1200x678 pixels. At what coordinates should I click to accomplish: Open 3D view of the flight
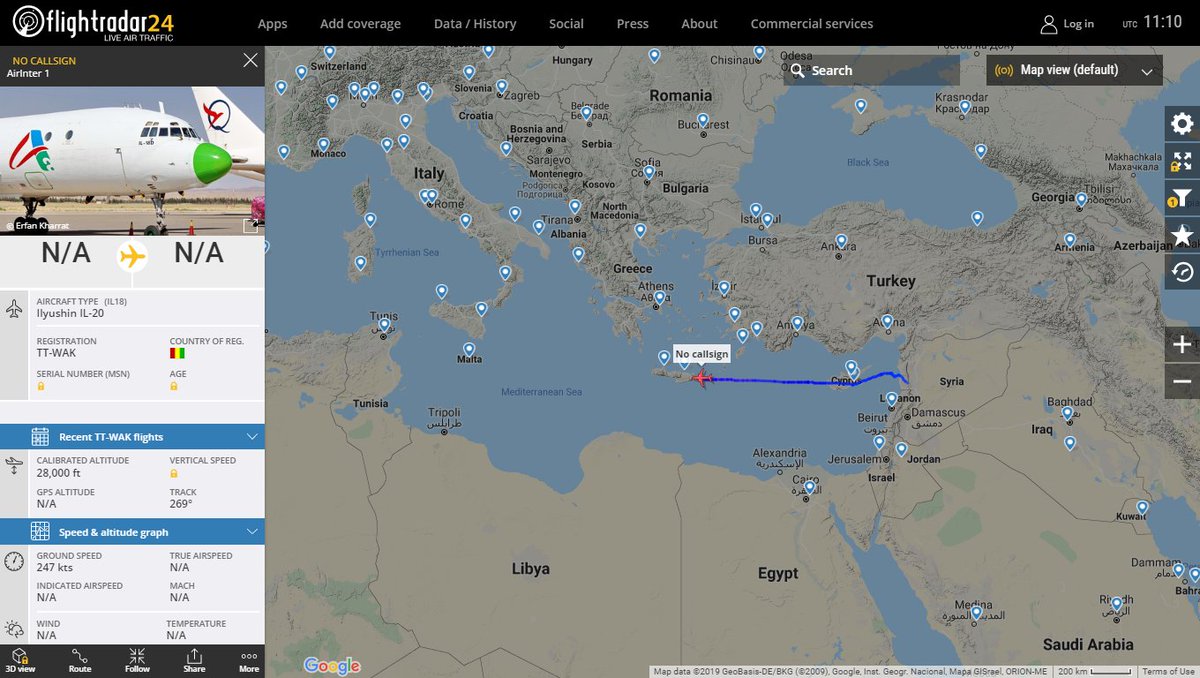tap(20, 660)
